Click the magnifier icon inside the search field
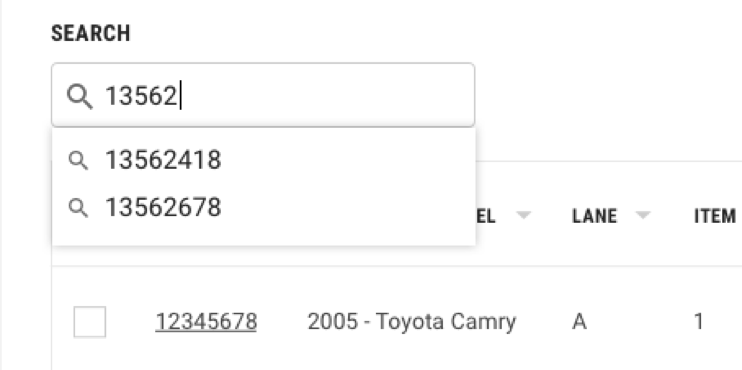Viewport: 742px width, 370px height. pos(80,97)
